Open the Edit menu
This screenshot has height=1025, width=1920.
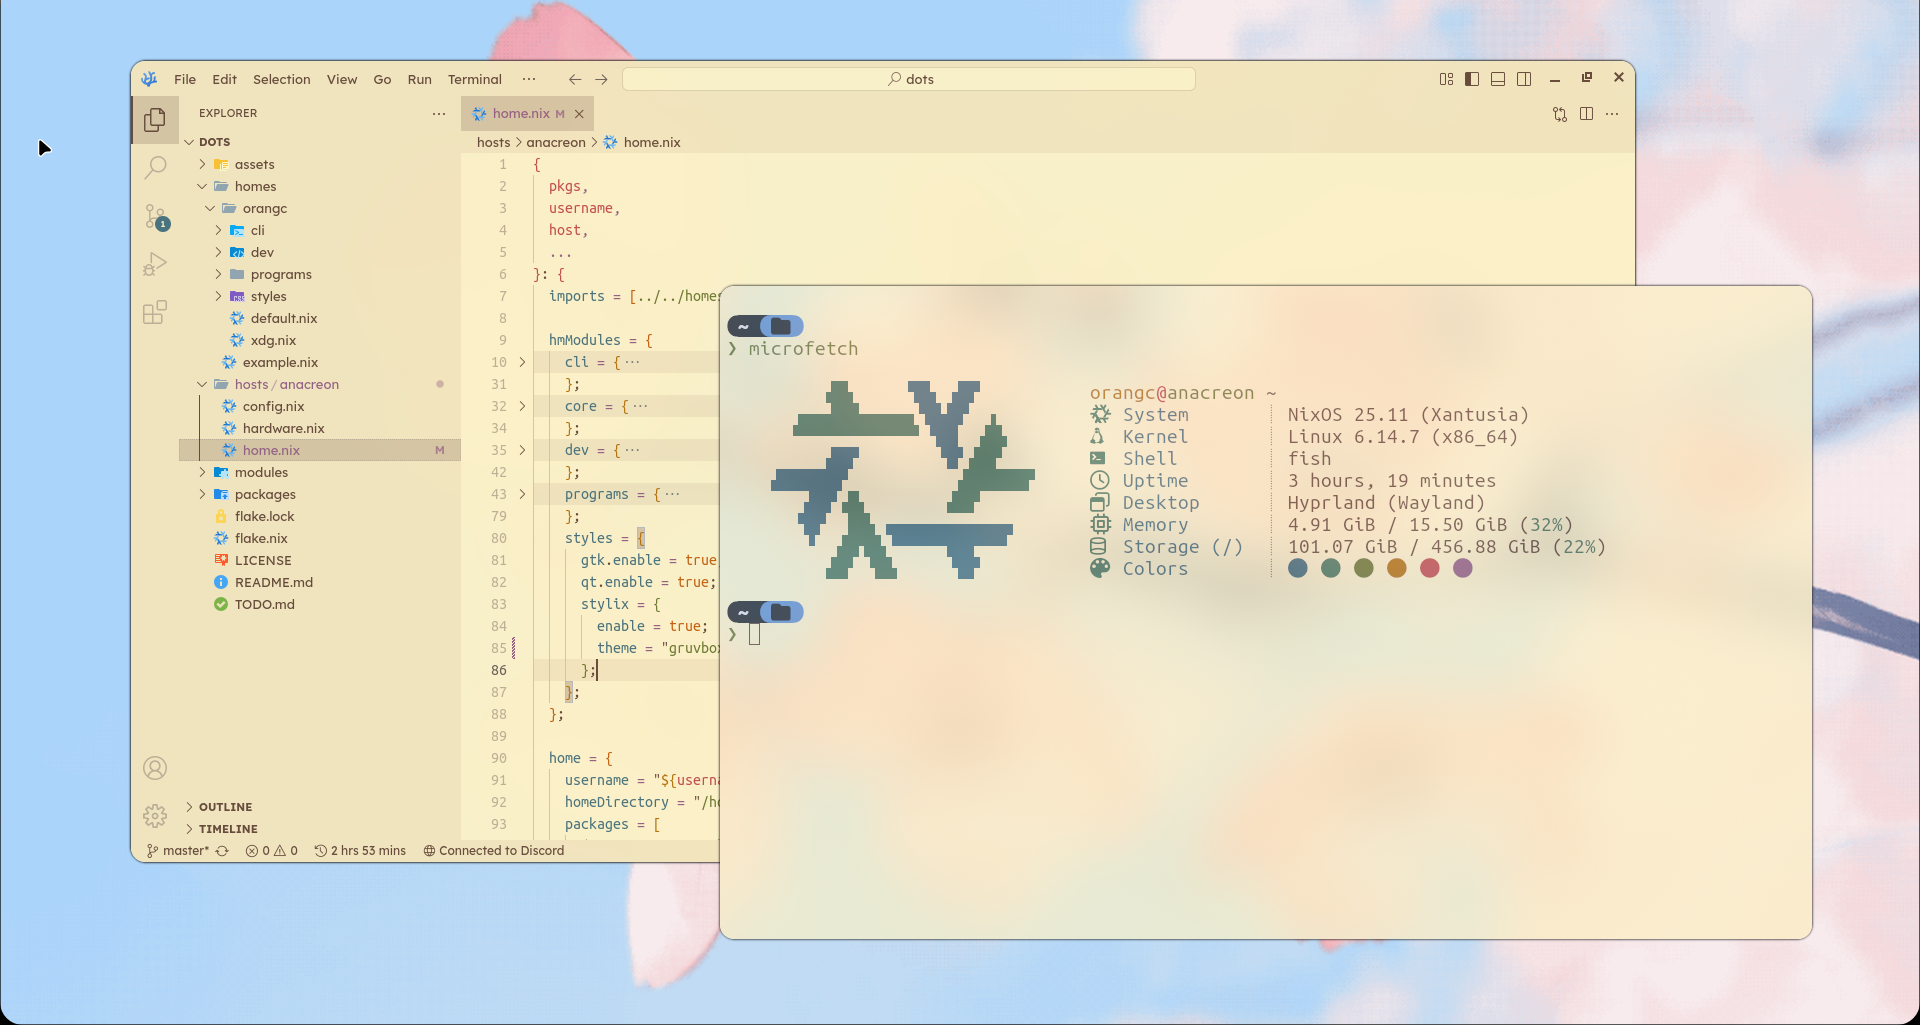tap(225, 79)
